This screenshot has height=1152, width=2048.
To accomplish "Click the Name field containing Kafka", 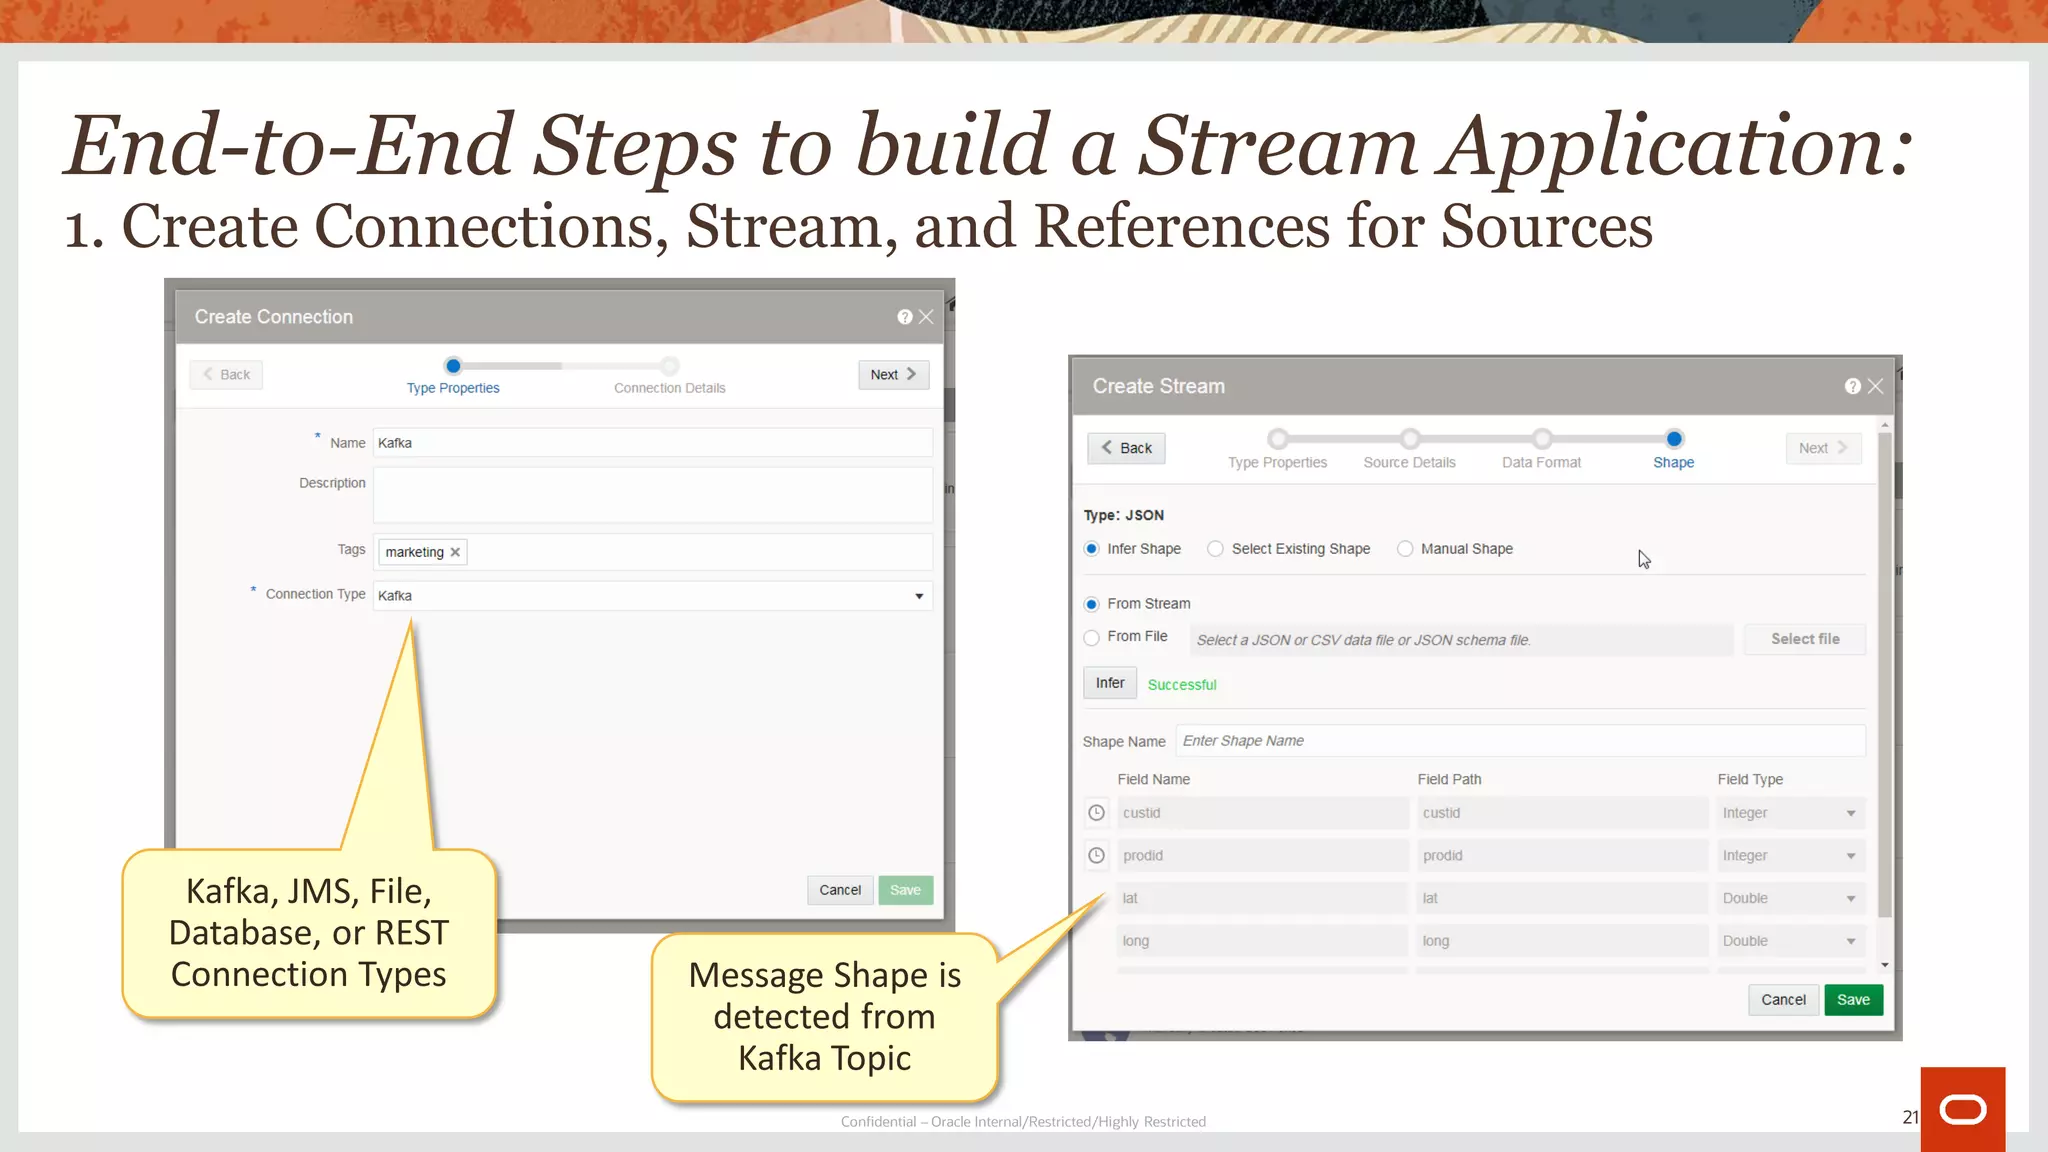I will (653, 443).
